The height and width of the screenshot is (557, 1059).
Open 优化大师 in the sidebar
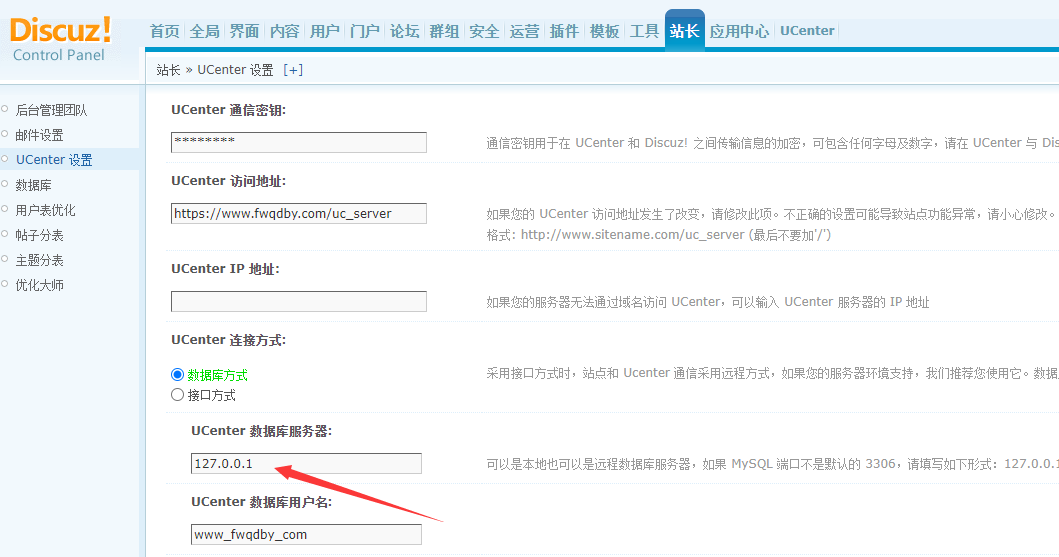(x=39, y=285)
